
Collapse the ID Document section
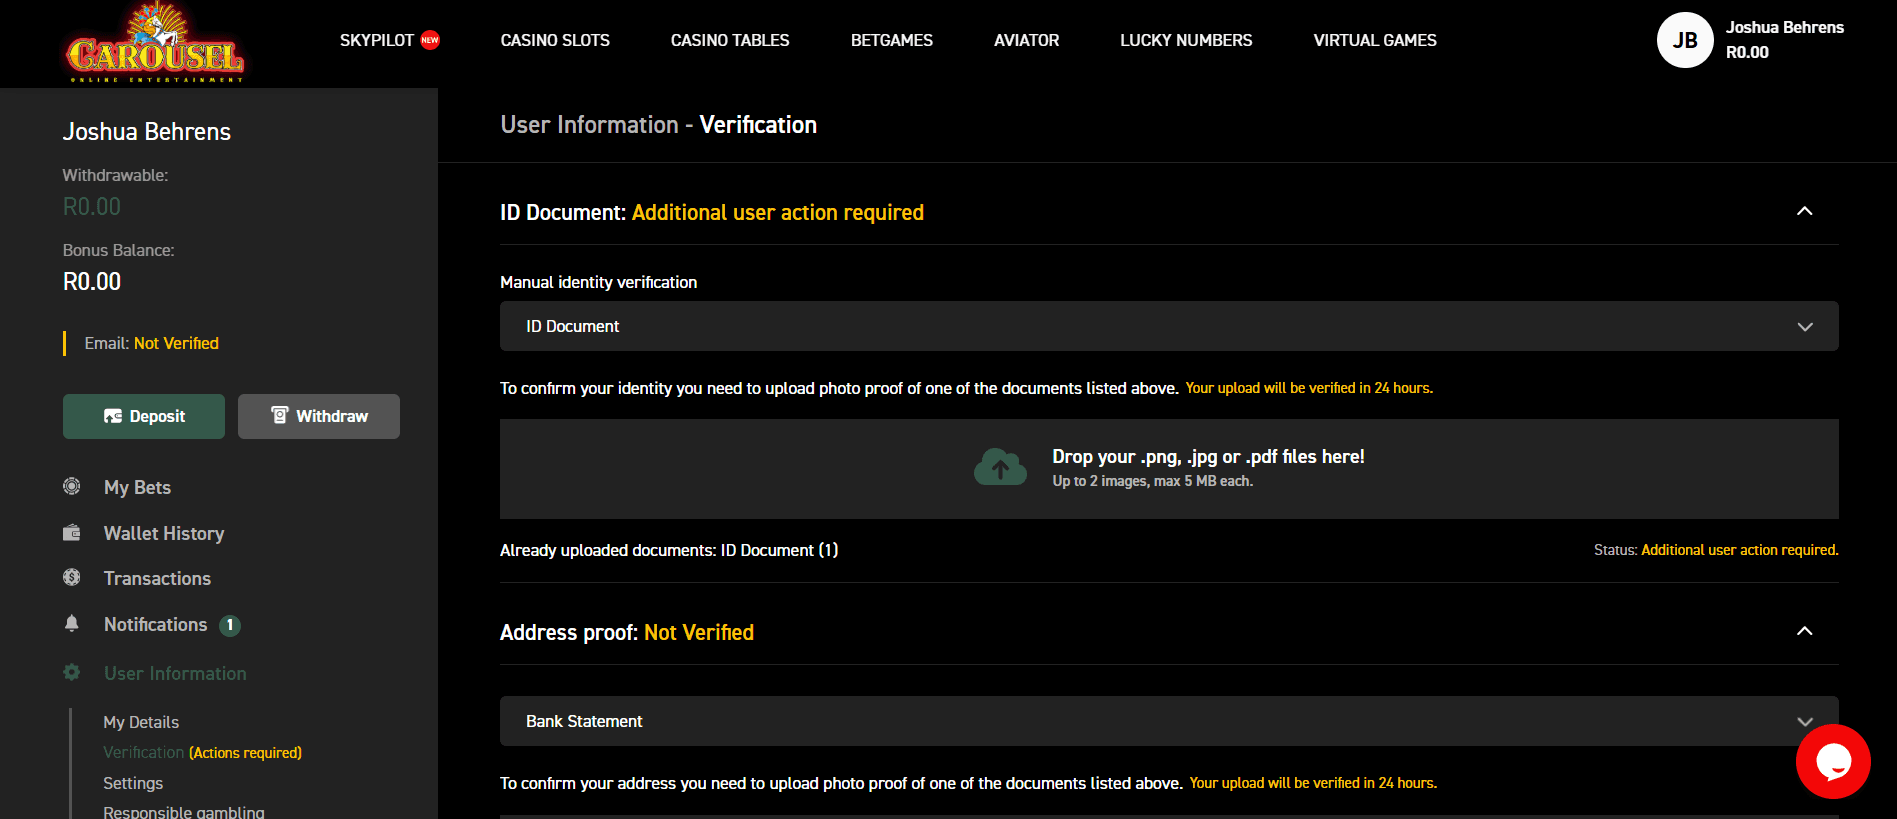(1805, 211)
